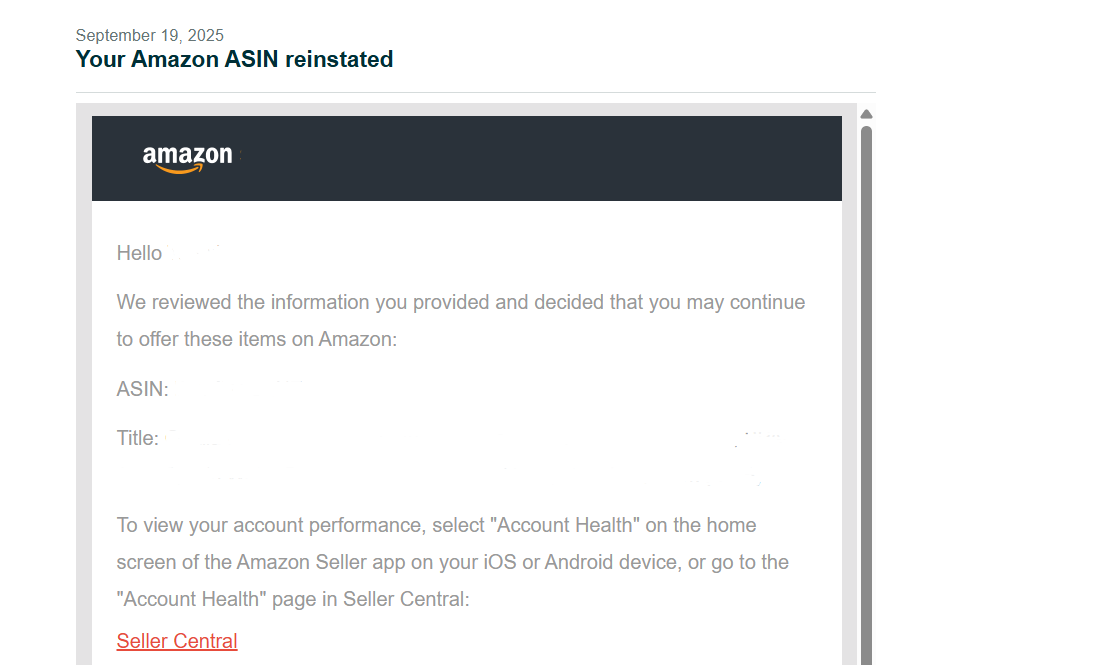Click the "to offer these items on Amazon:" line
This screenshot has height=665, width=1101.
[257, 339]
